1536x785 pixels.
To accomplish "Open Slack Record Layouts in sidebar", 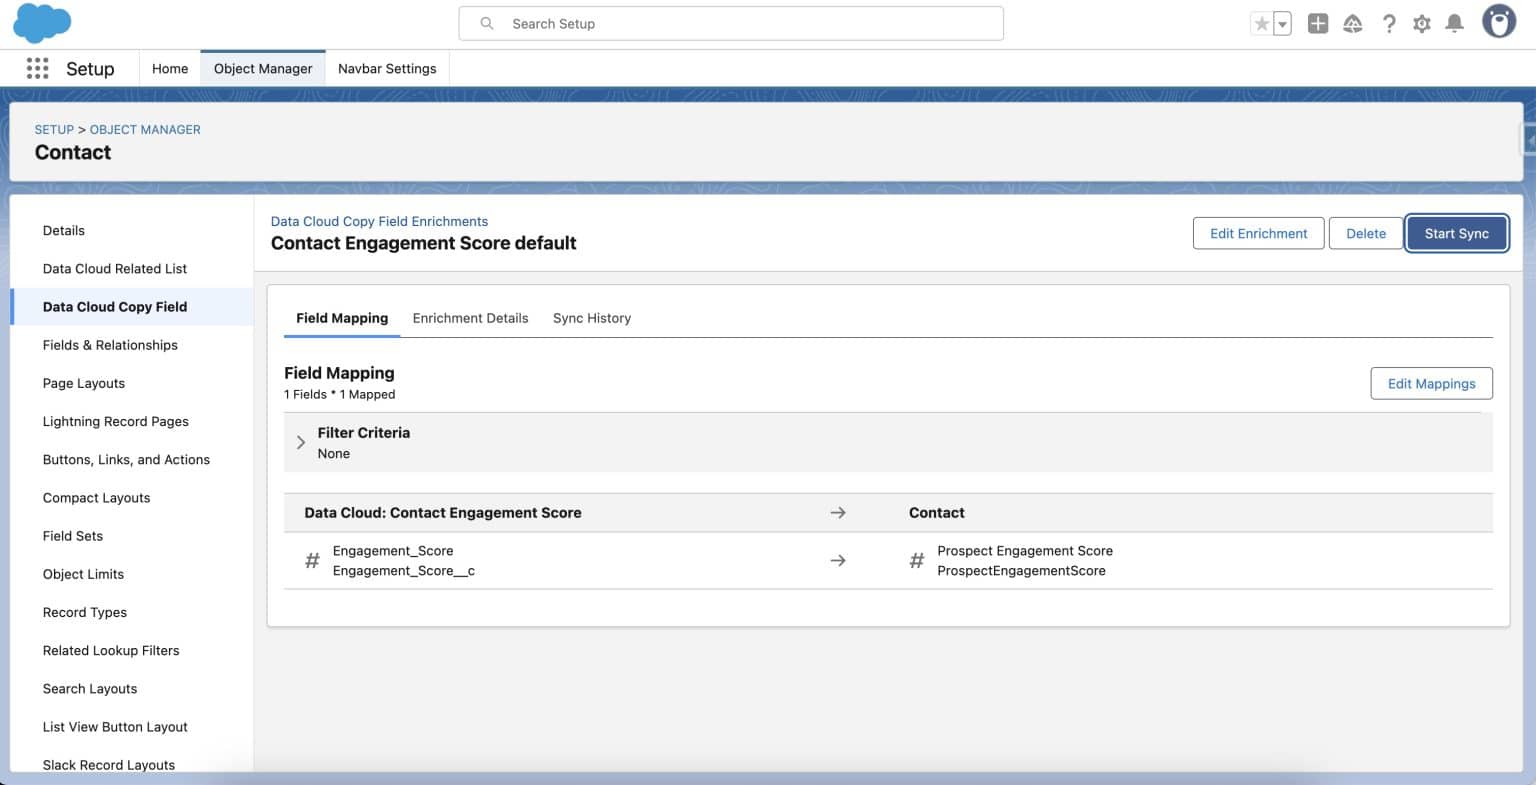I will [109, 764].
